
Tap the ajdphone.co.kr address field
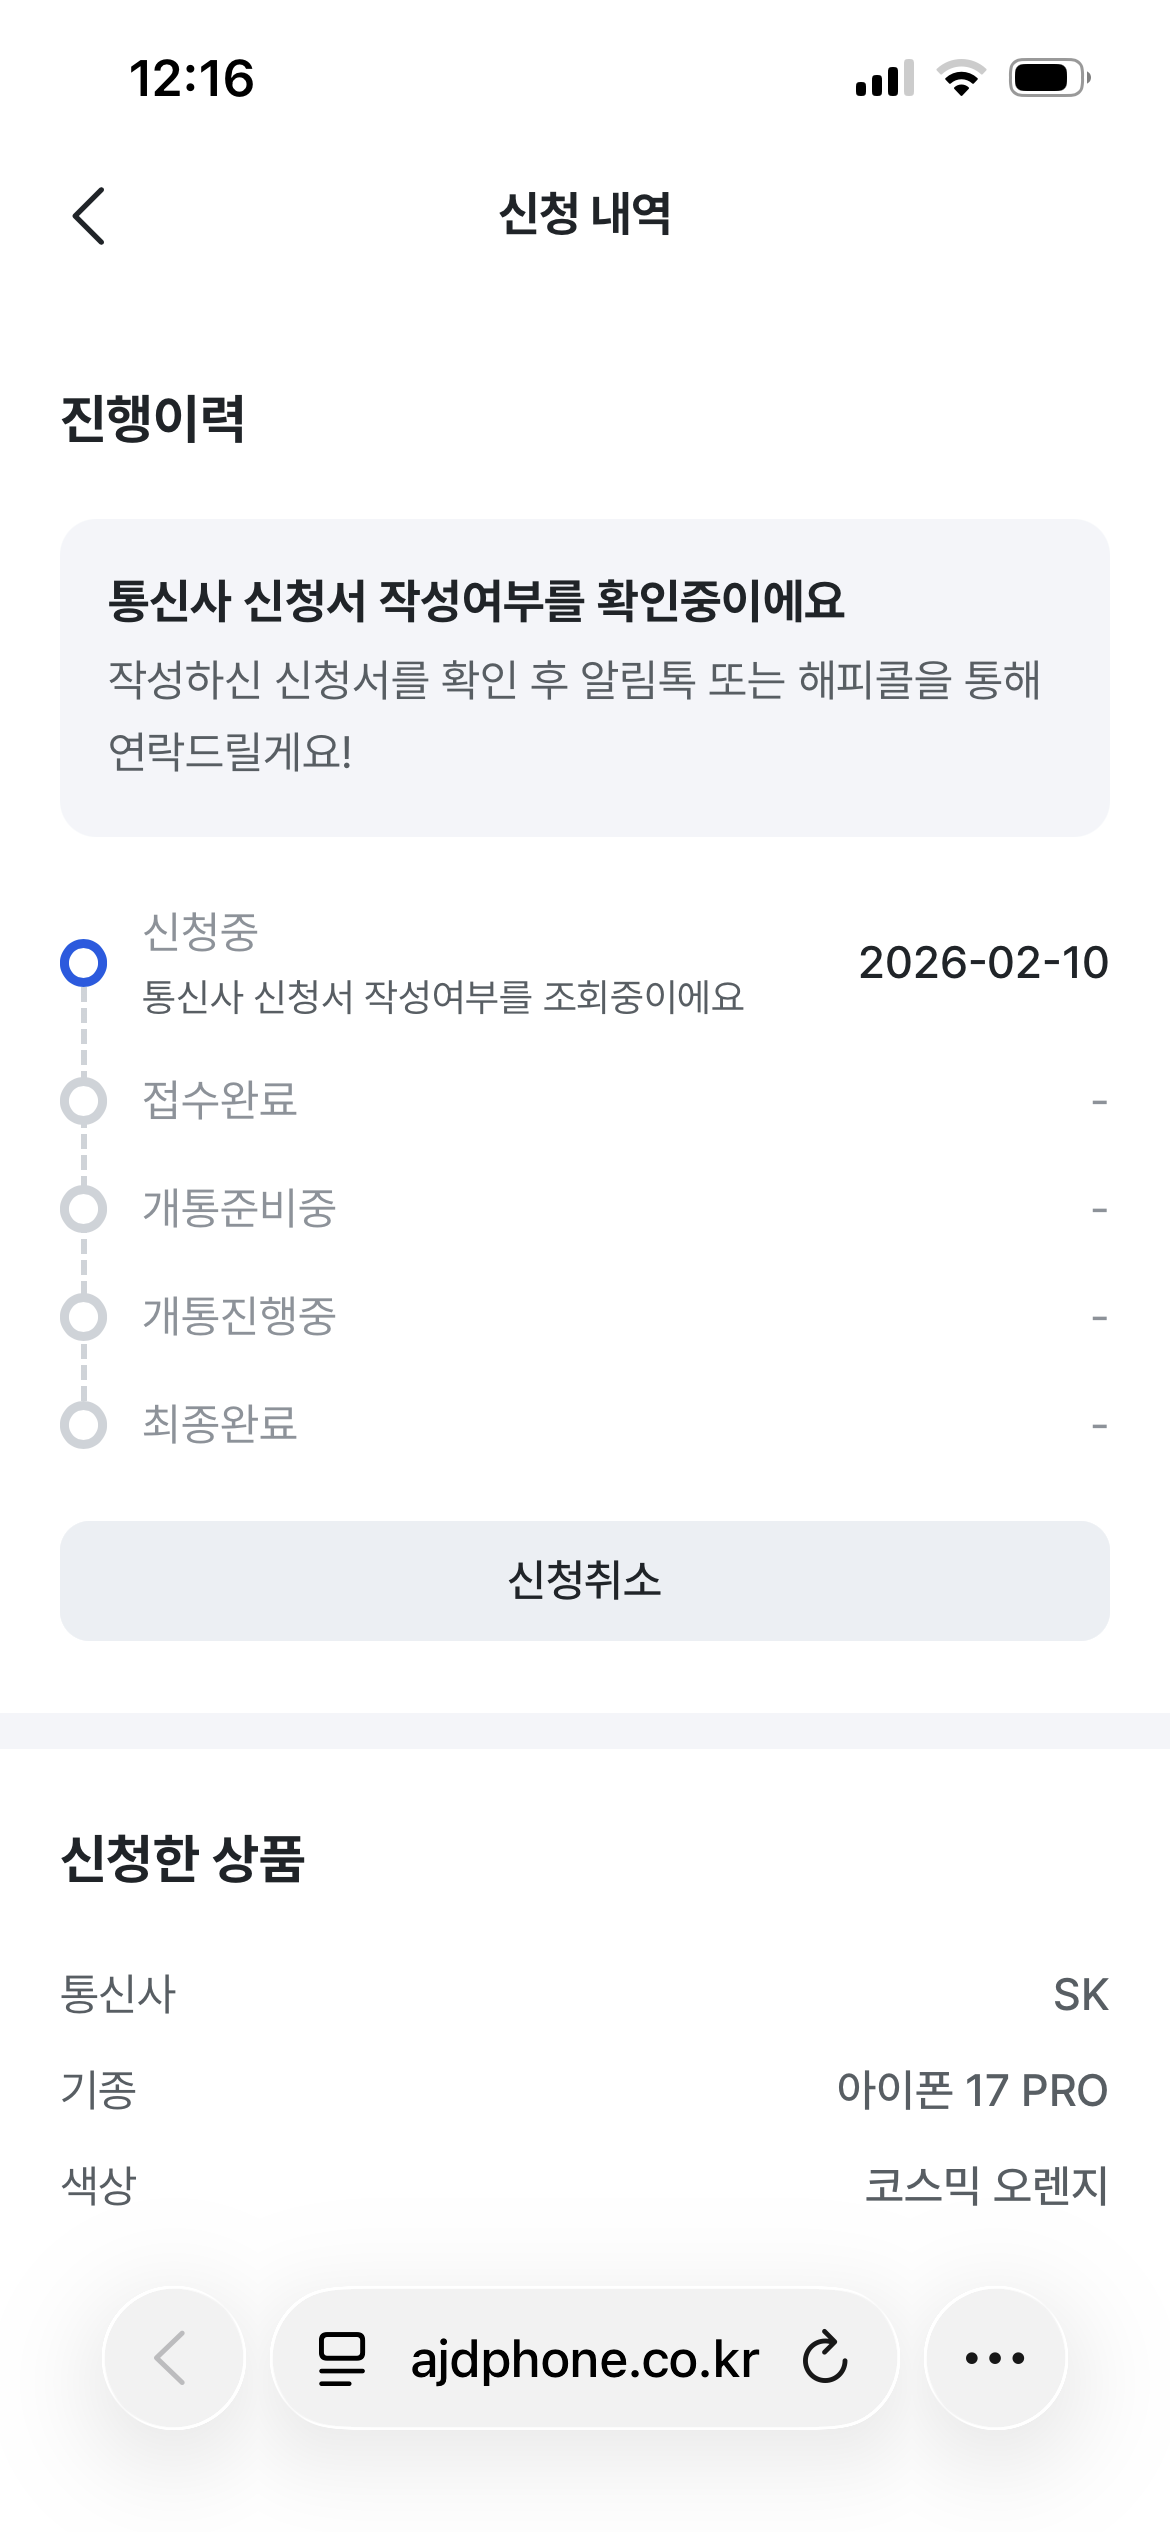pyautogui.click(x=585, y=2358)
